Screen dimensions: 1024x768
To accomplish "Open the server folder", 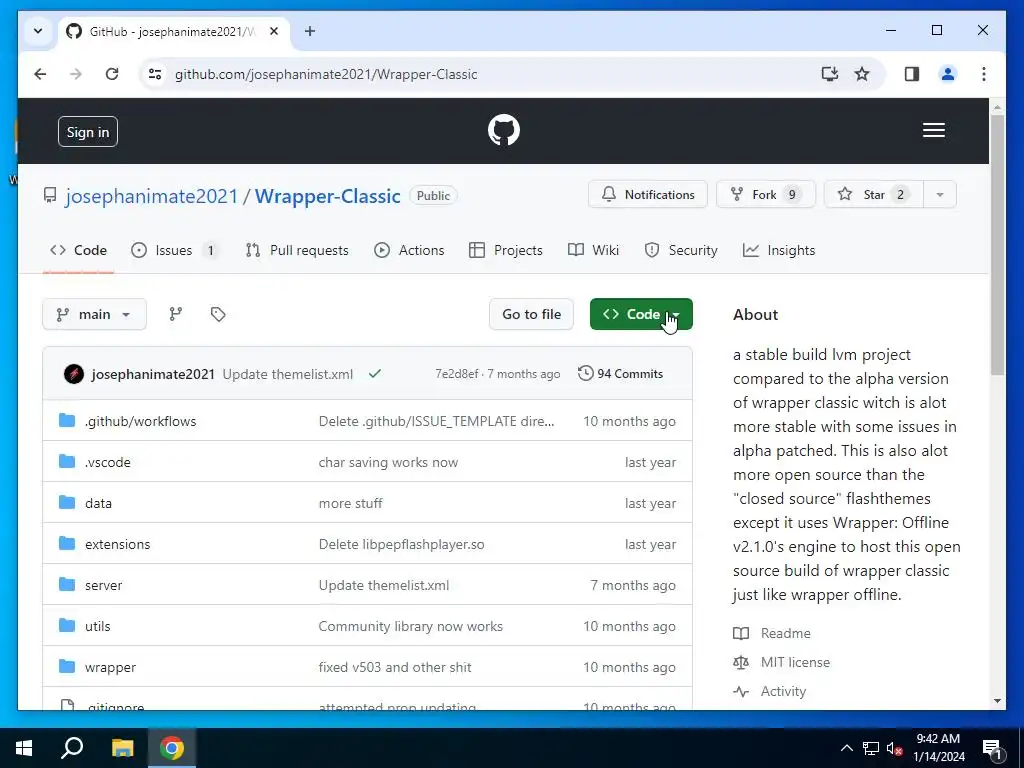I will 103,585.
